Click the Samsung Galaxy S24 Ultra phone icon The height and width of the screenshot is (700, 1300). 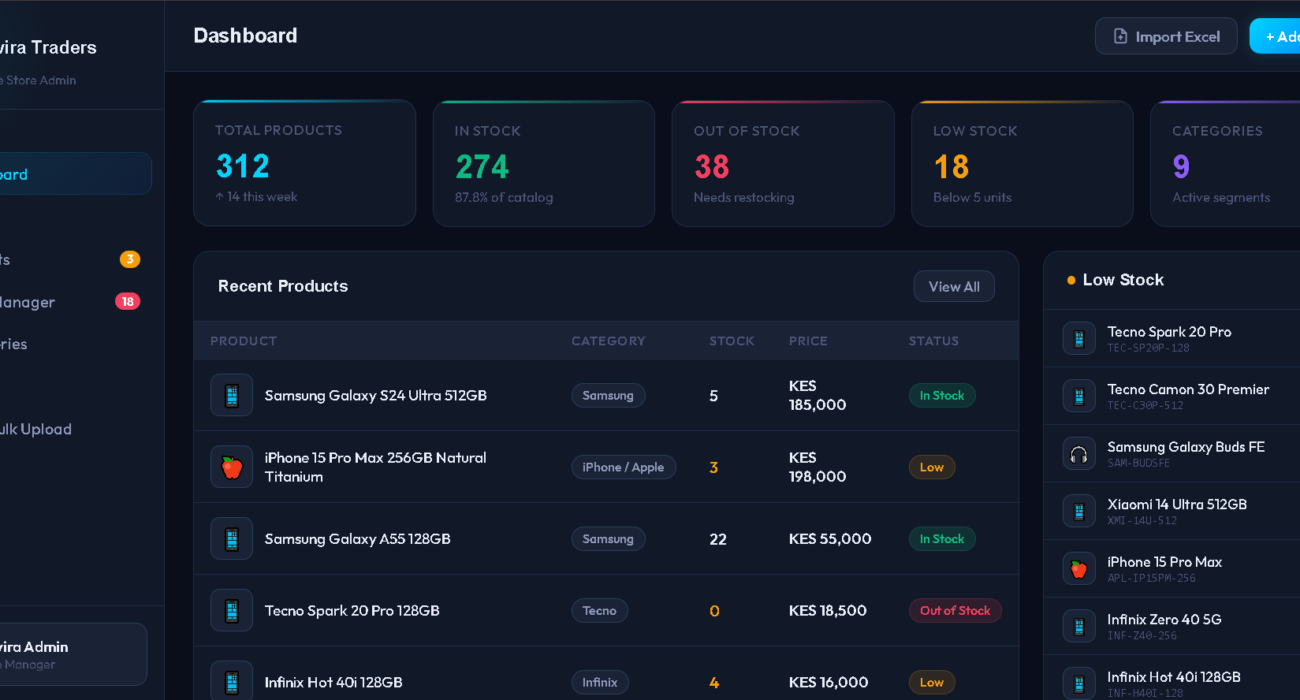click(231, 395)
